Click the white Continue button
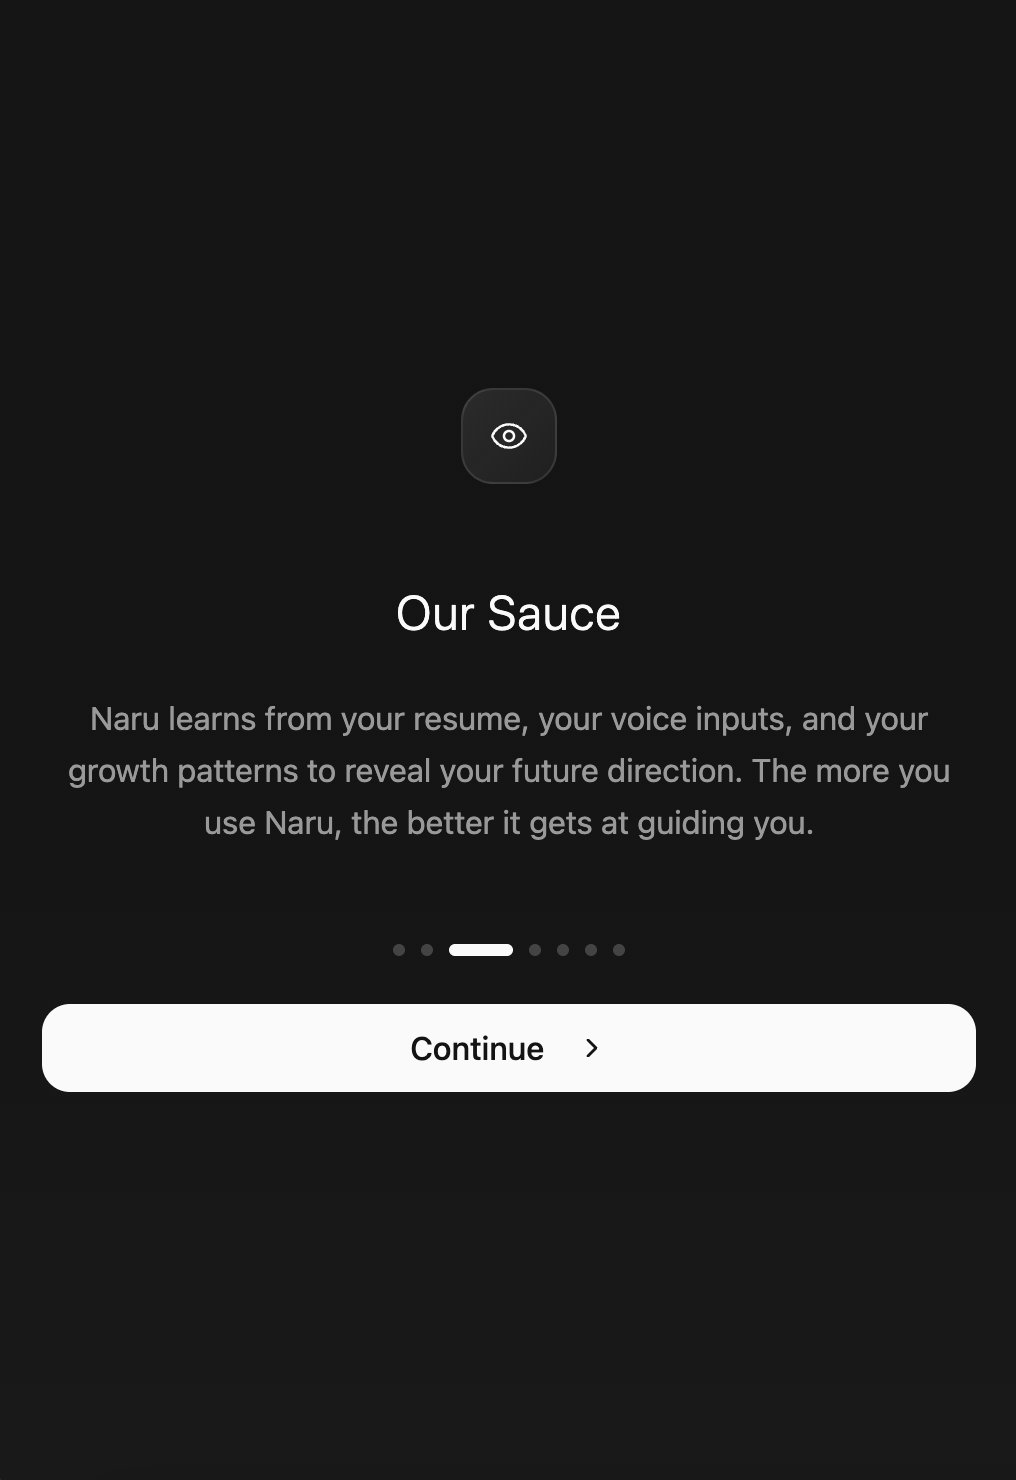The width and height of the screenshot is (1016, 1480). 508,1048
